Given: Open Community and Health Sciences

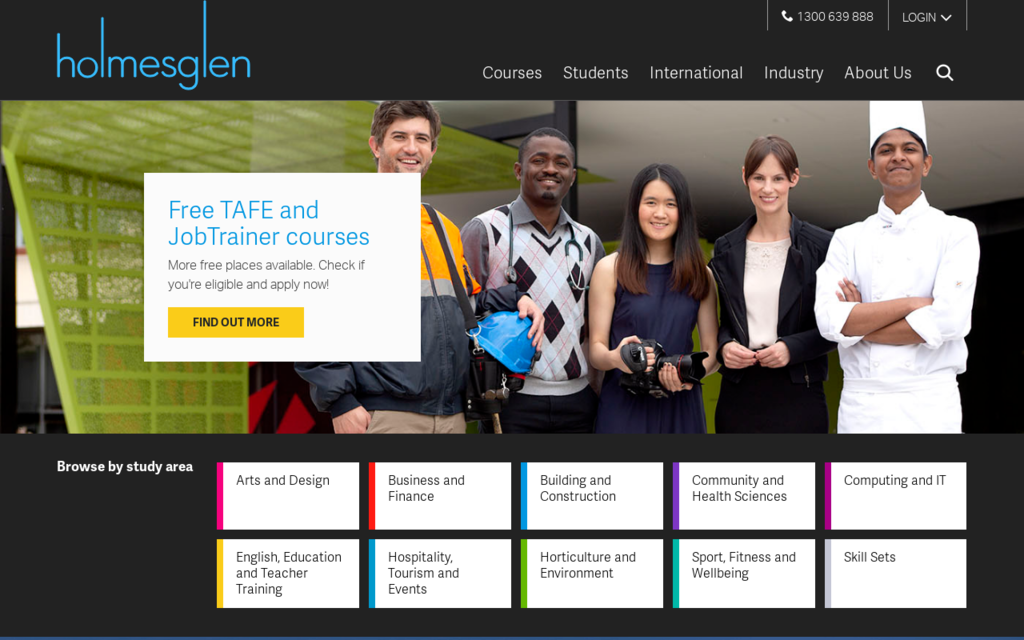Looking at the screenshot, I should coord(744,495).
